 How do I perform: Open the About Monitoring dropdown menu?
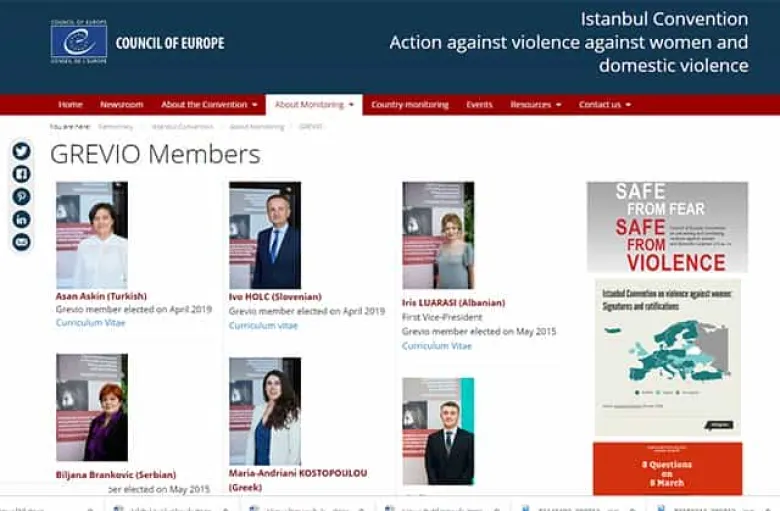[313, 105]
